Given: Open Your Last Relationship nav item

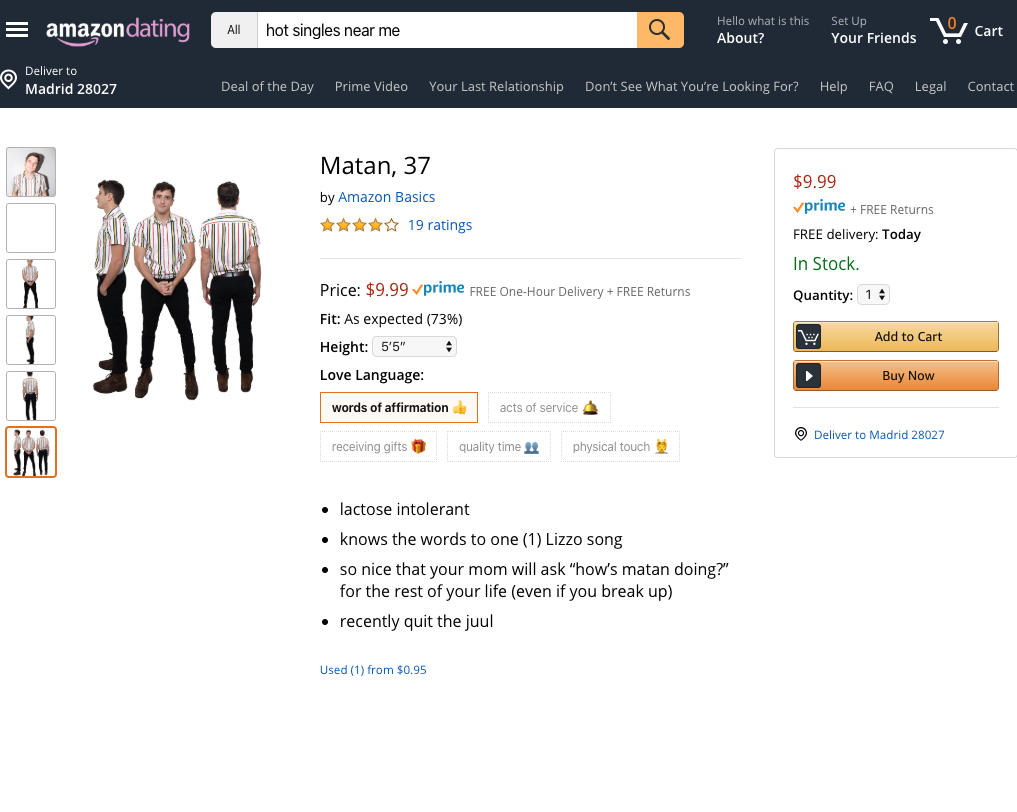Looking at the screenshot, I should point(496,86).
